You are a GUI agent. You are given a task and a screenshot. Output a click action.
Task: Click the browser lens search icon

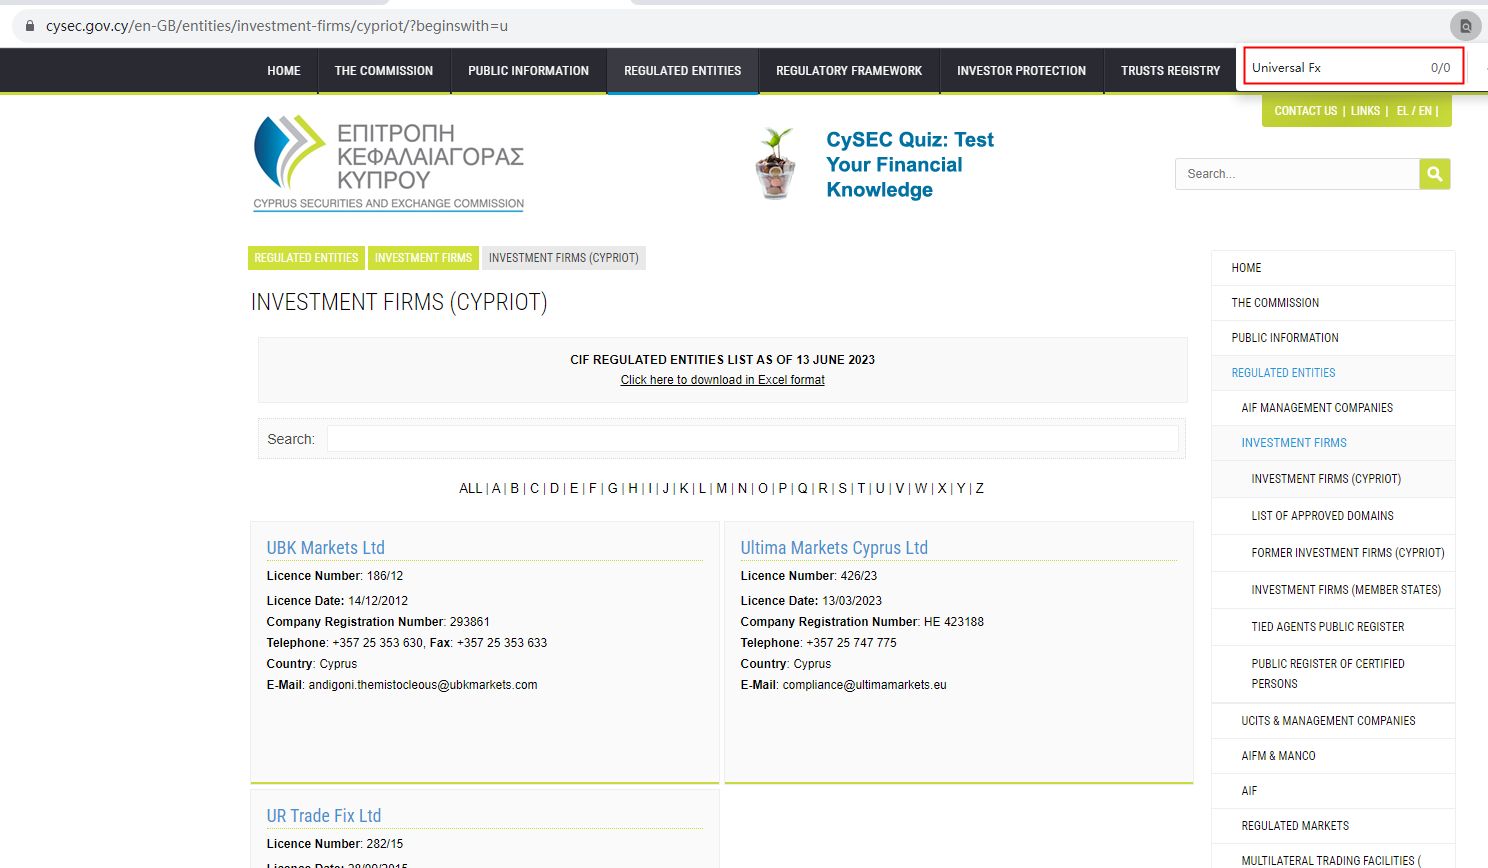pyautogui.click(x=1465, y=26)
